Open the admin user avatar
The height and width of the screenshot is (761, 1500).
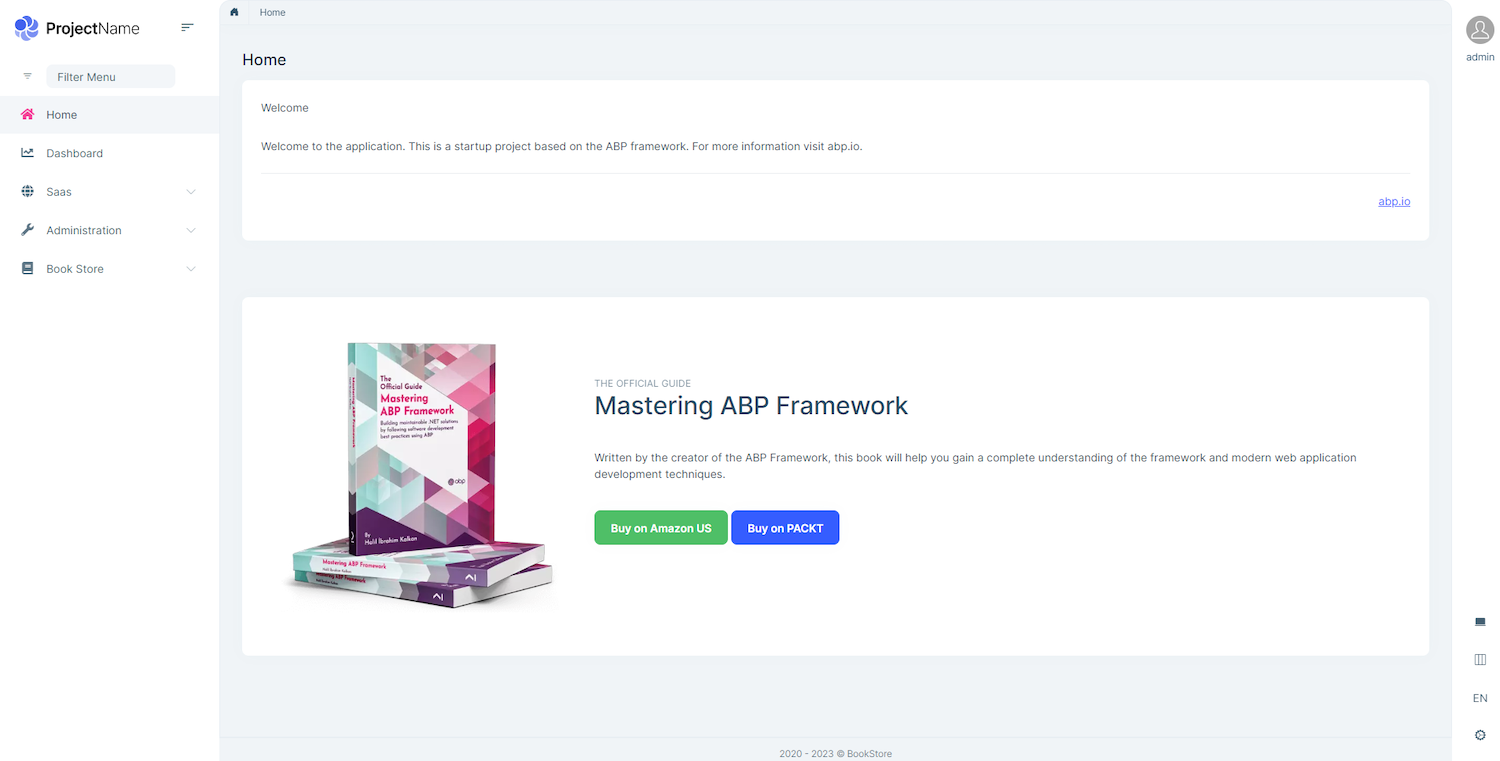[x=1480, y=30]
